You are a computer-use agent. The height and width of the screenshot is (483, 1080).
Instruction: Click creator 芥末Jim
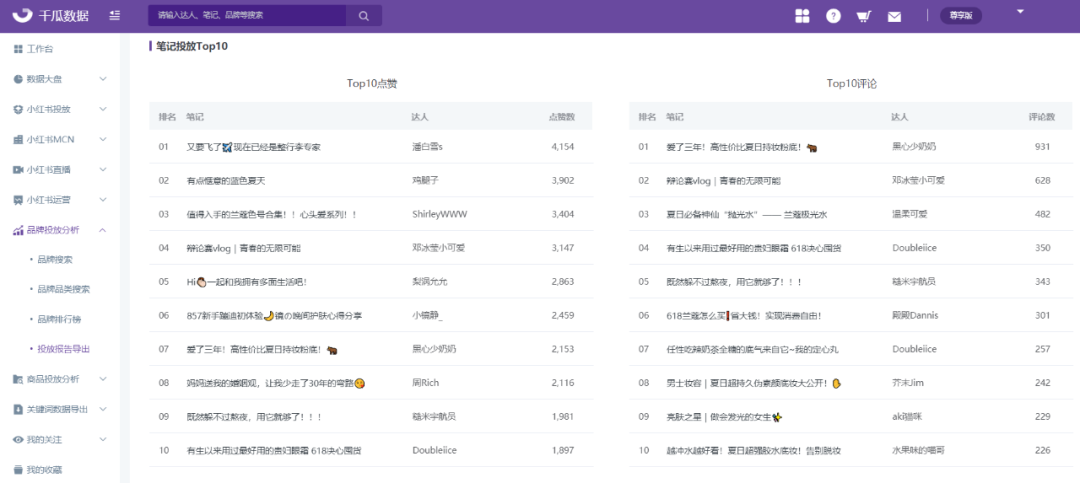point(908,383)
